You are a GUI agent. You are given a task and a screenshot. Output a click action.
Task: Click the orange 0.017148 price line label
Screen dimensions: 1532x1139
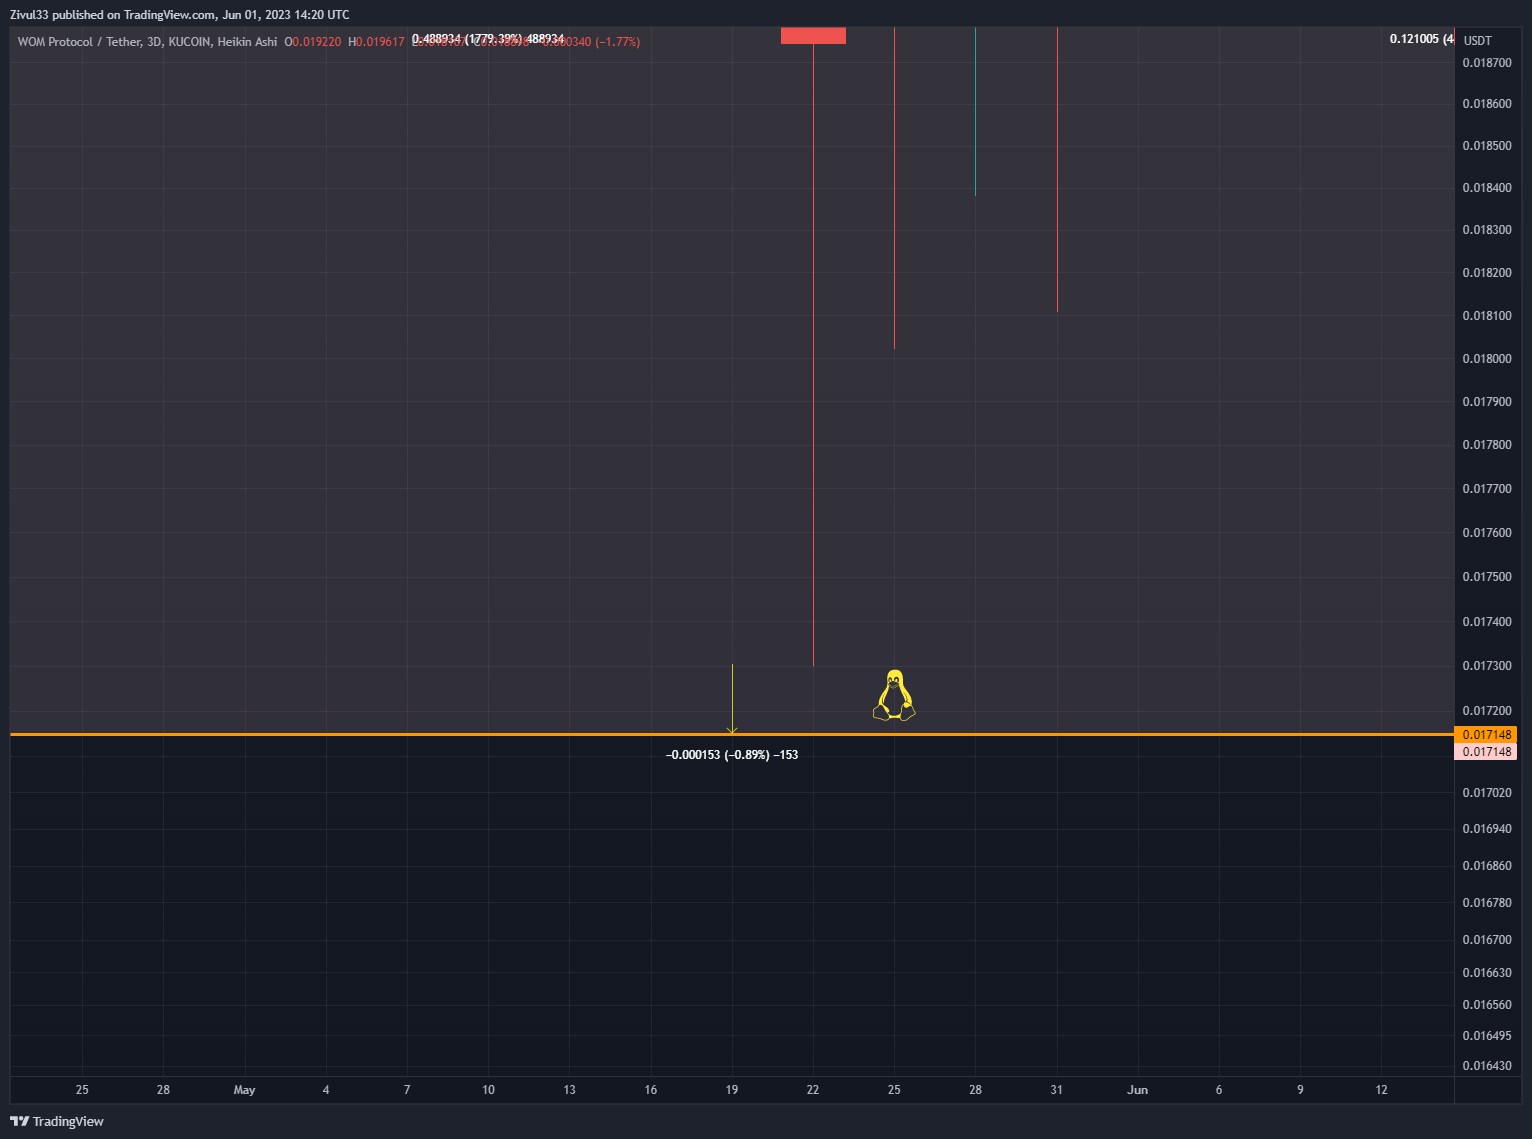point(1486,735)
